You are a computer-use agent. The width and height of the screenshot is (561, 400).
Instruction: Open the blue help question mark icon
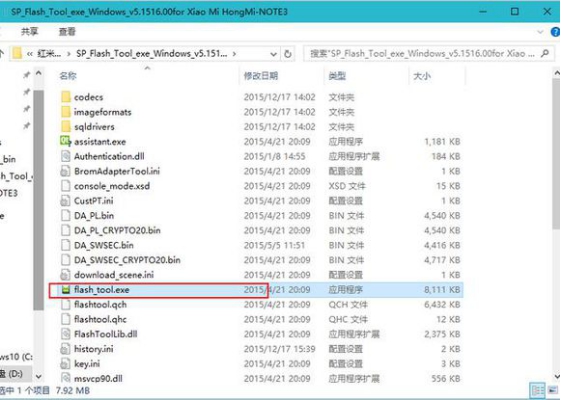pos(555,32)
